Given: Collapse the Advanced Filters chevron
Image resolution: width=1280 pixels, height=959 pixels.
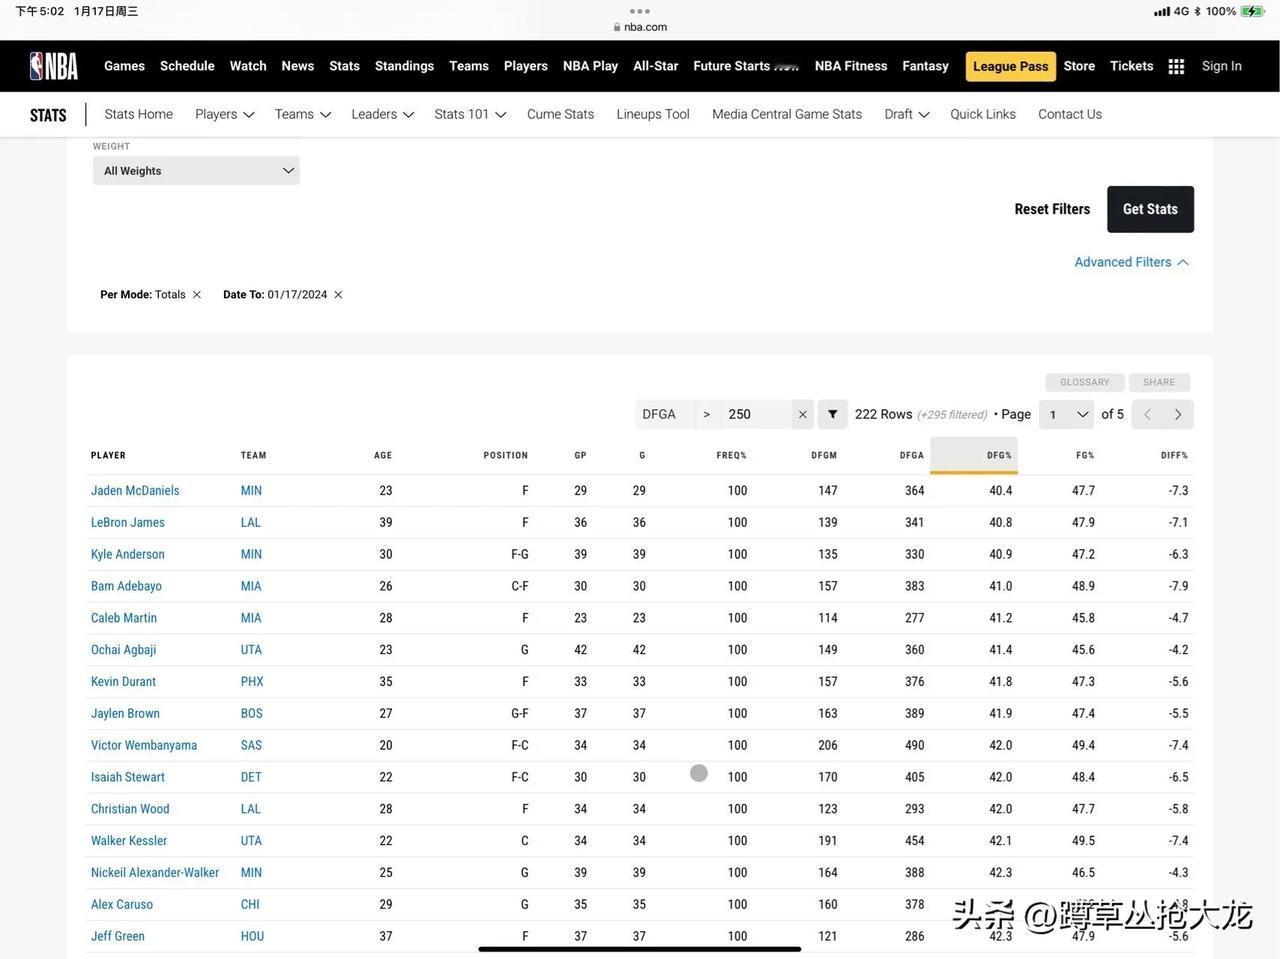Looking at the screenshot, I should (1183, 262).
